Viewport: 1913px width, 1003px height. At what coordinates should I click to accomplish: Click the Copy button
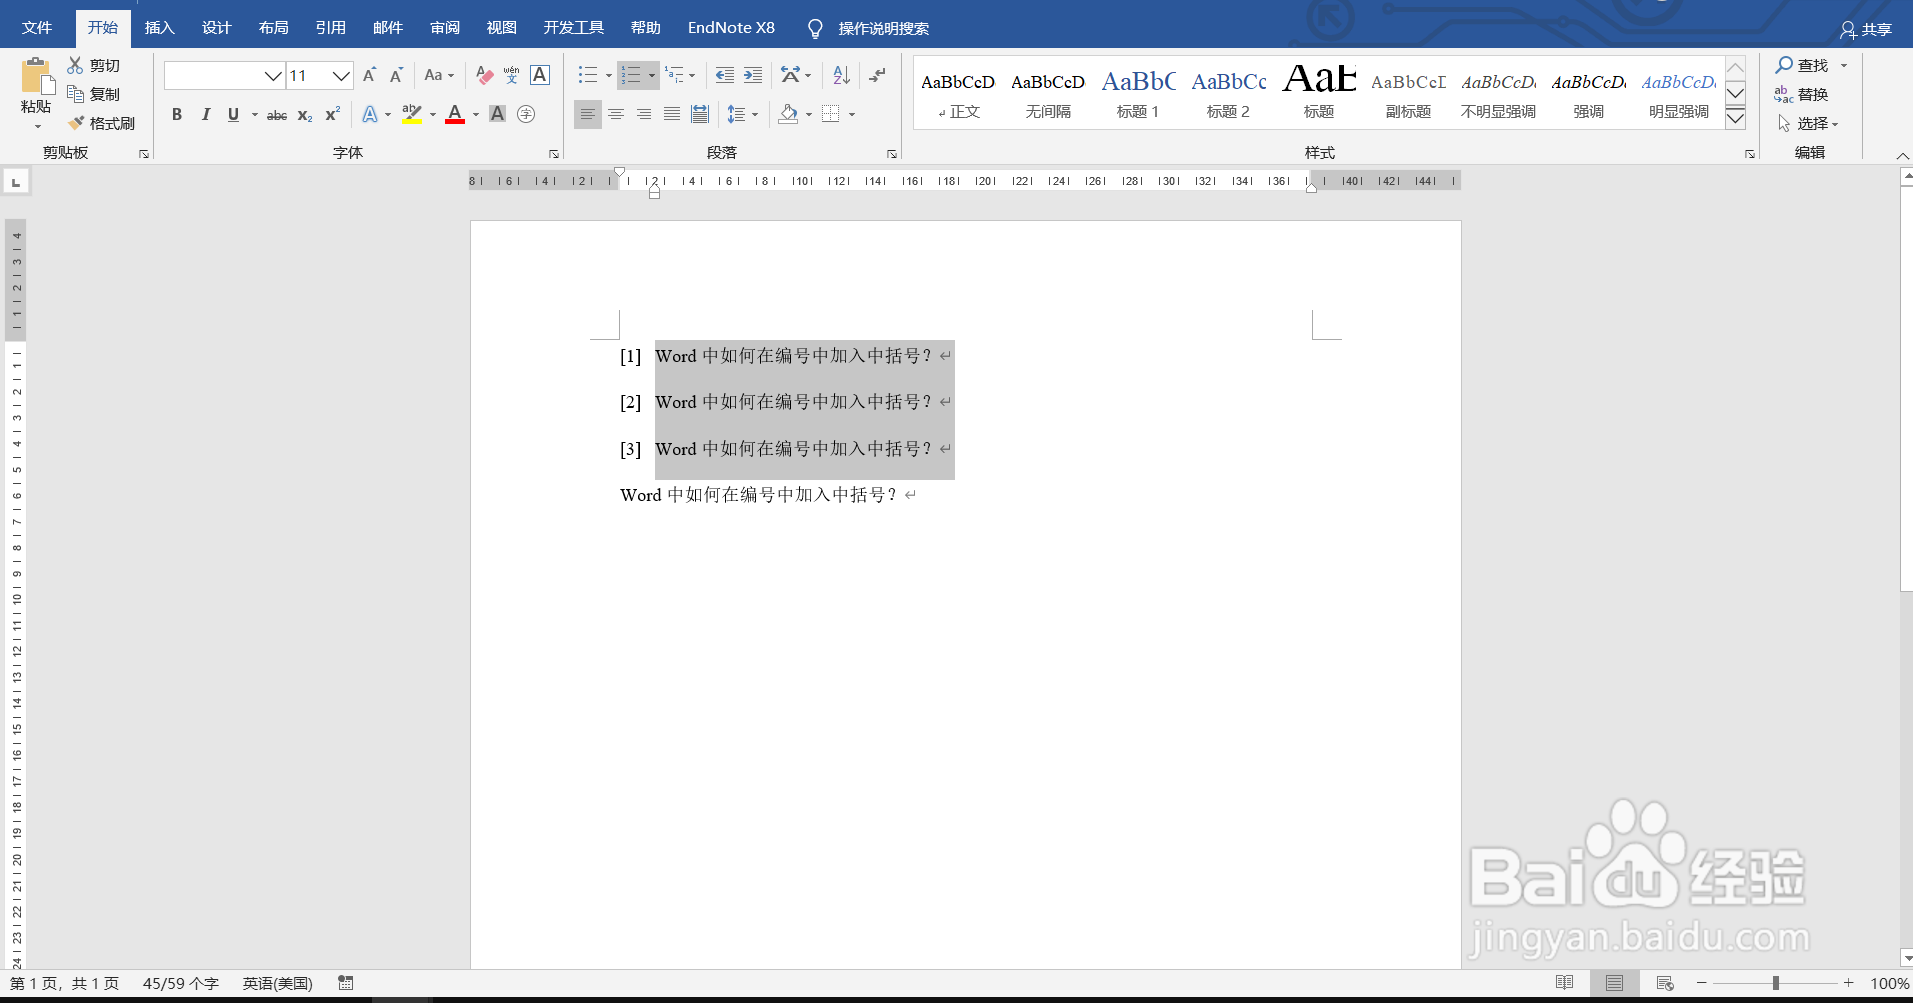[x=93, y=94]
